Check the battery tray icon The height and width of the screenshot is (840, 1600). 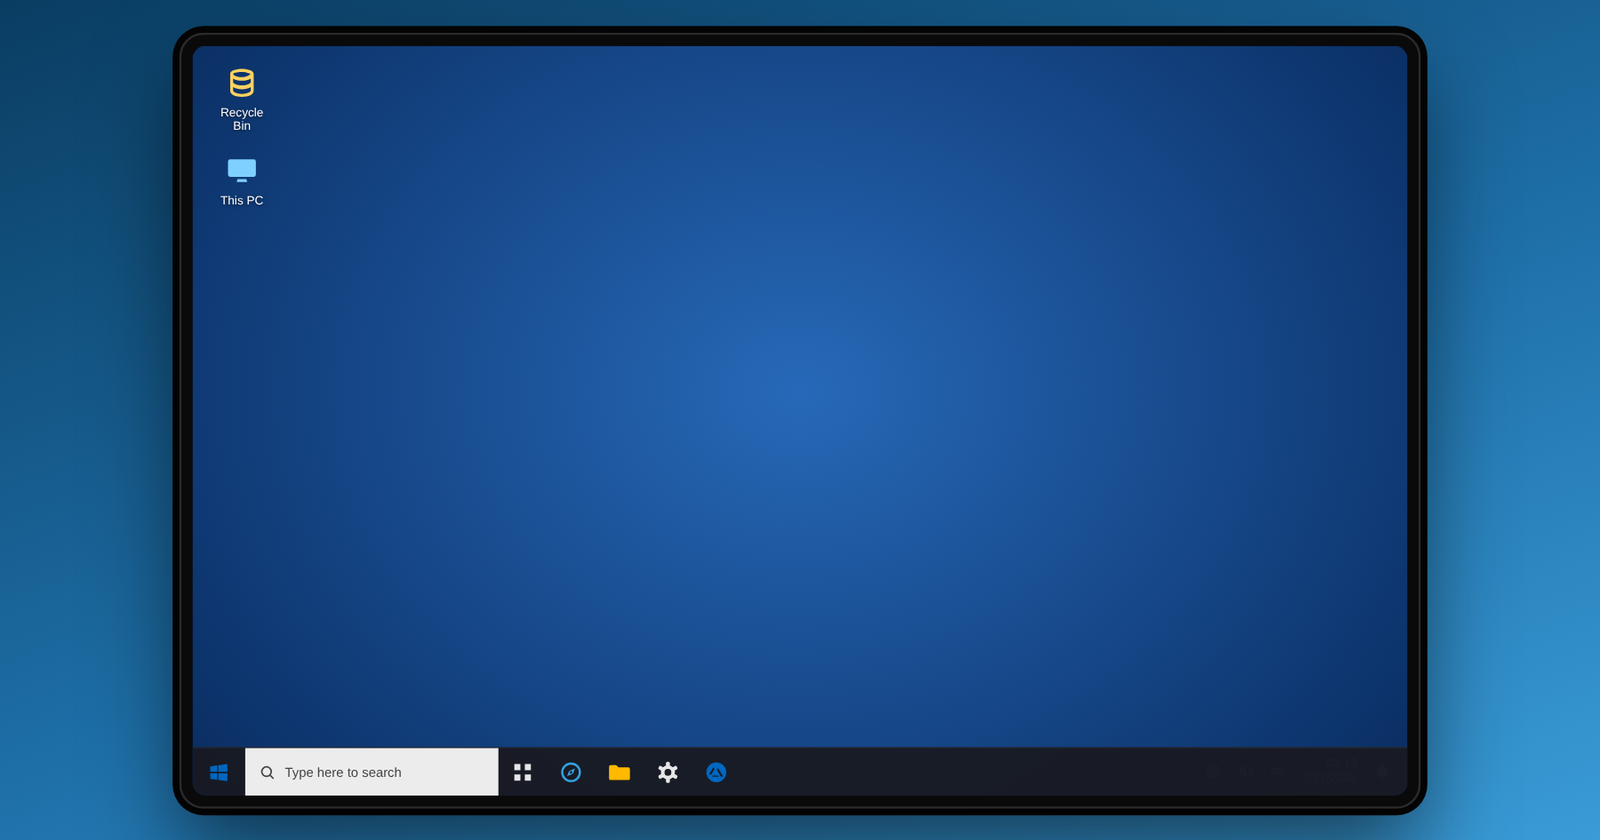(x=1278, y=771)
